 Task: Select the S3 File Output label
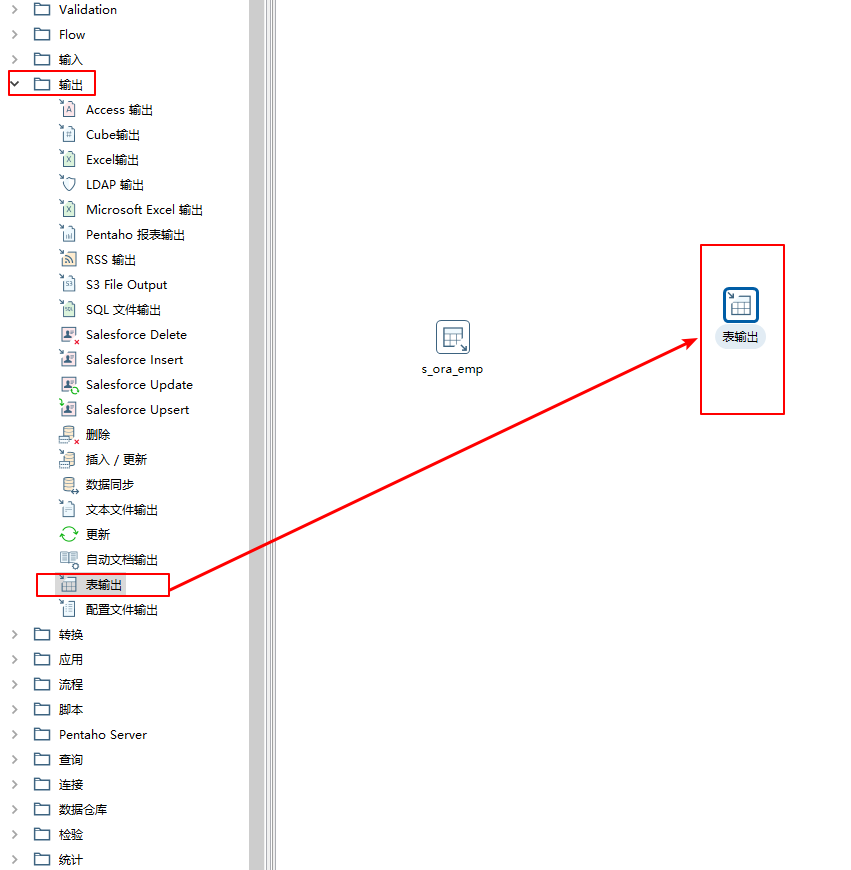126,285
